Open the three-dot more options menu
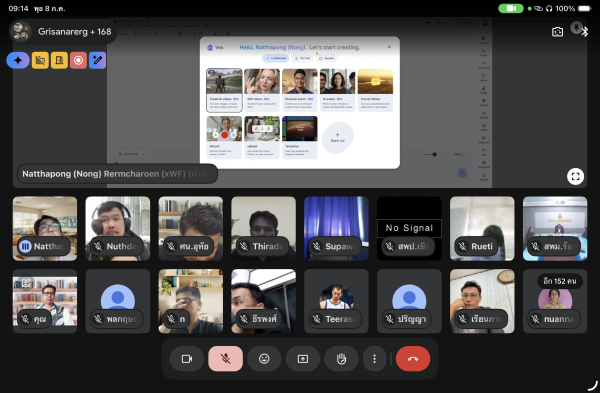 374,359
